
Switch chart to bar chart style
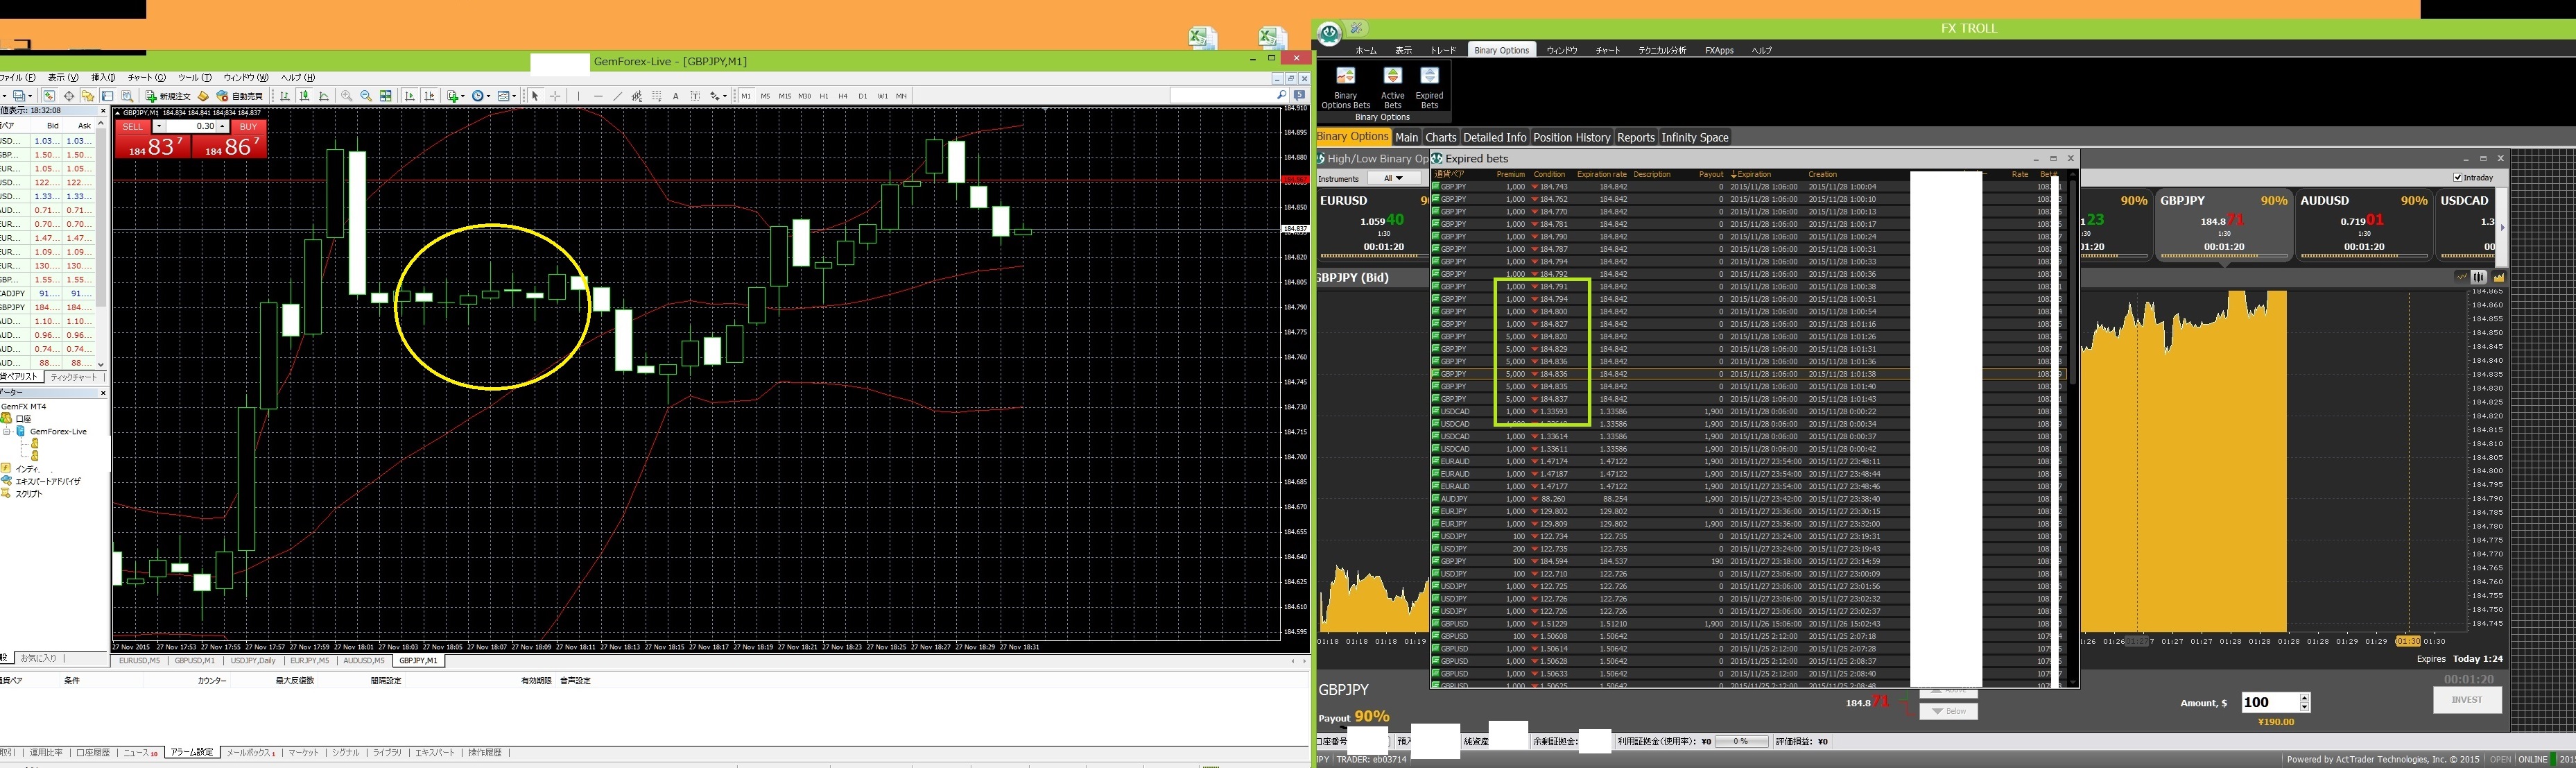(285, 96)
